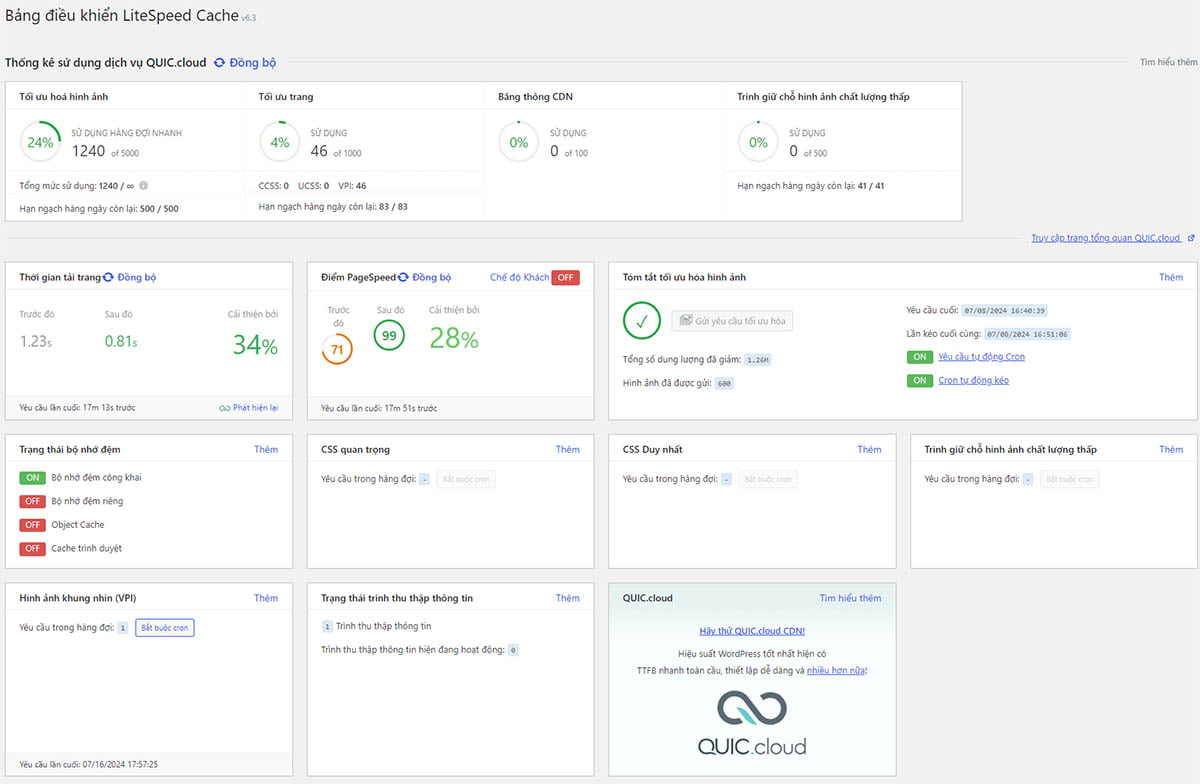
Task: Click Bắt buộc cron in CSS quan trọng
Action: (466, 479)
